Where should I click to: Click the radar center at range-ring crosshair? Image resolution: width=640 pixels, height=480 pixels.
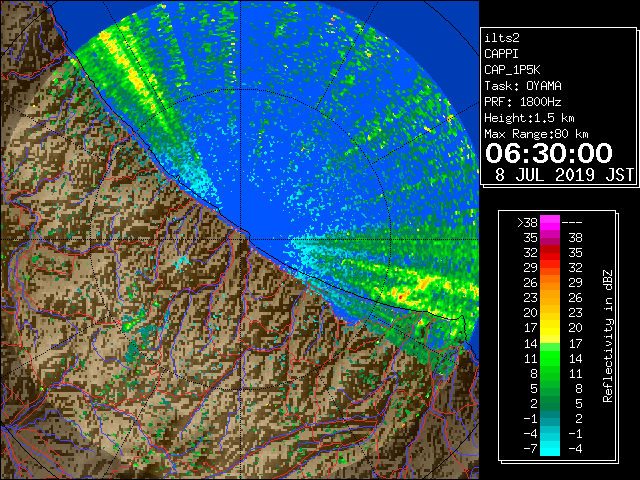click(241, 240)
